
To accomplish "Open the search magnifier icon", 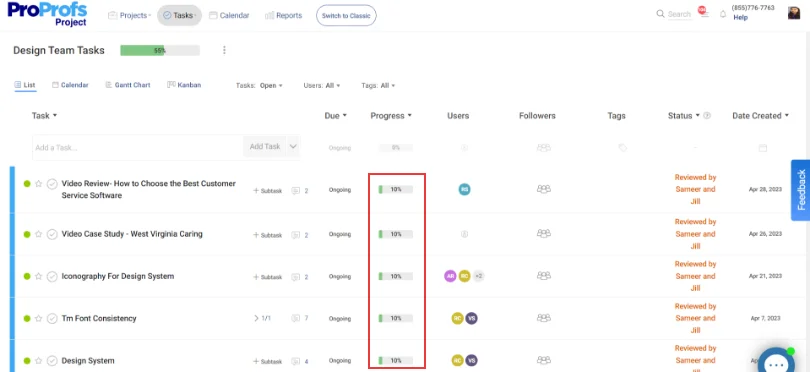I will click(x=660, y=14).
